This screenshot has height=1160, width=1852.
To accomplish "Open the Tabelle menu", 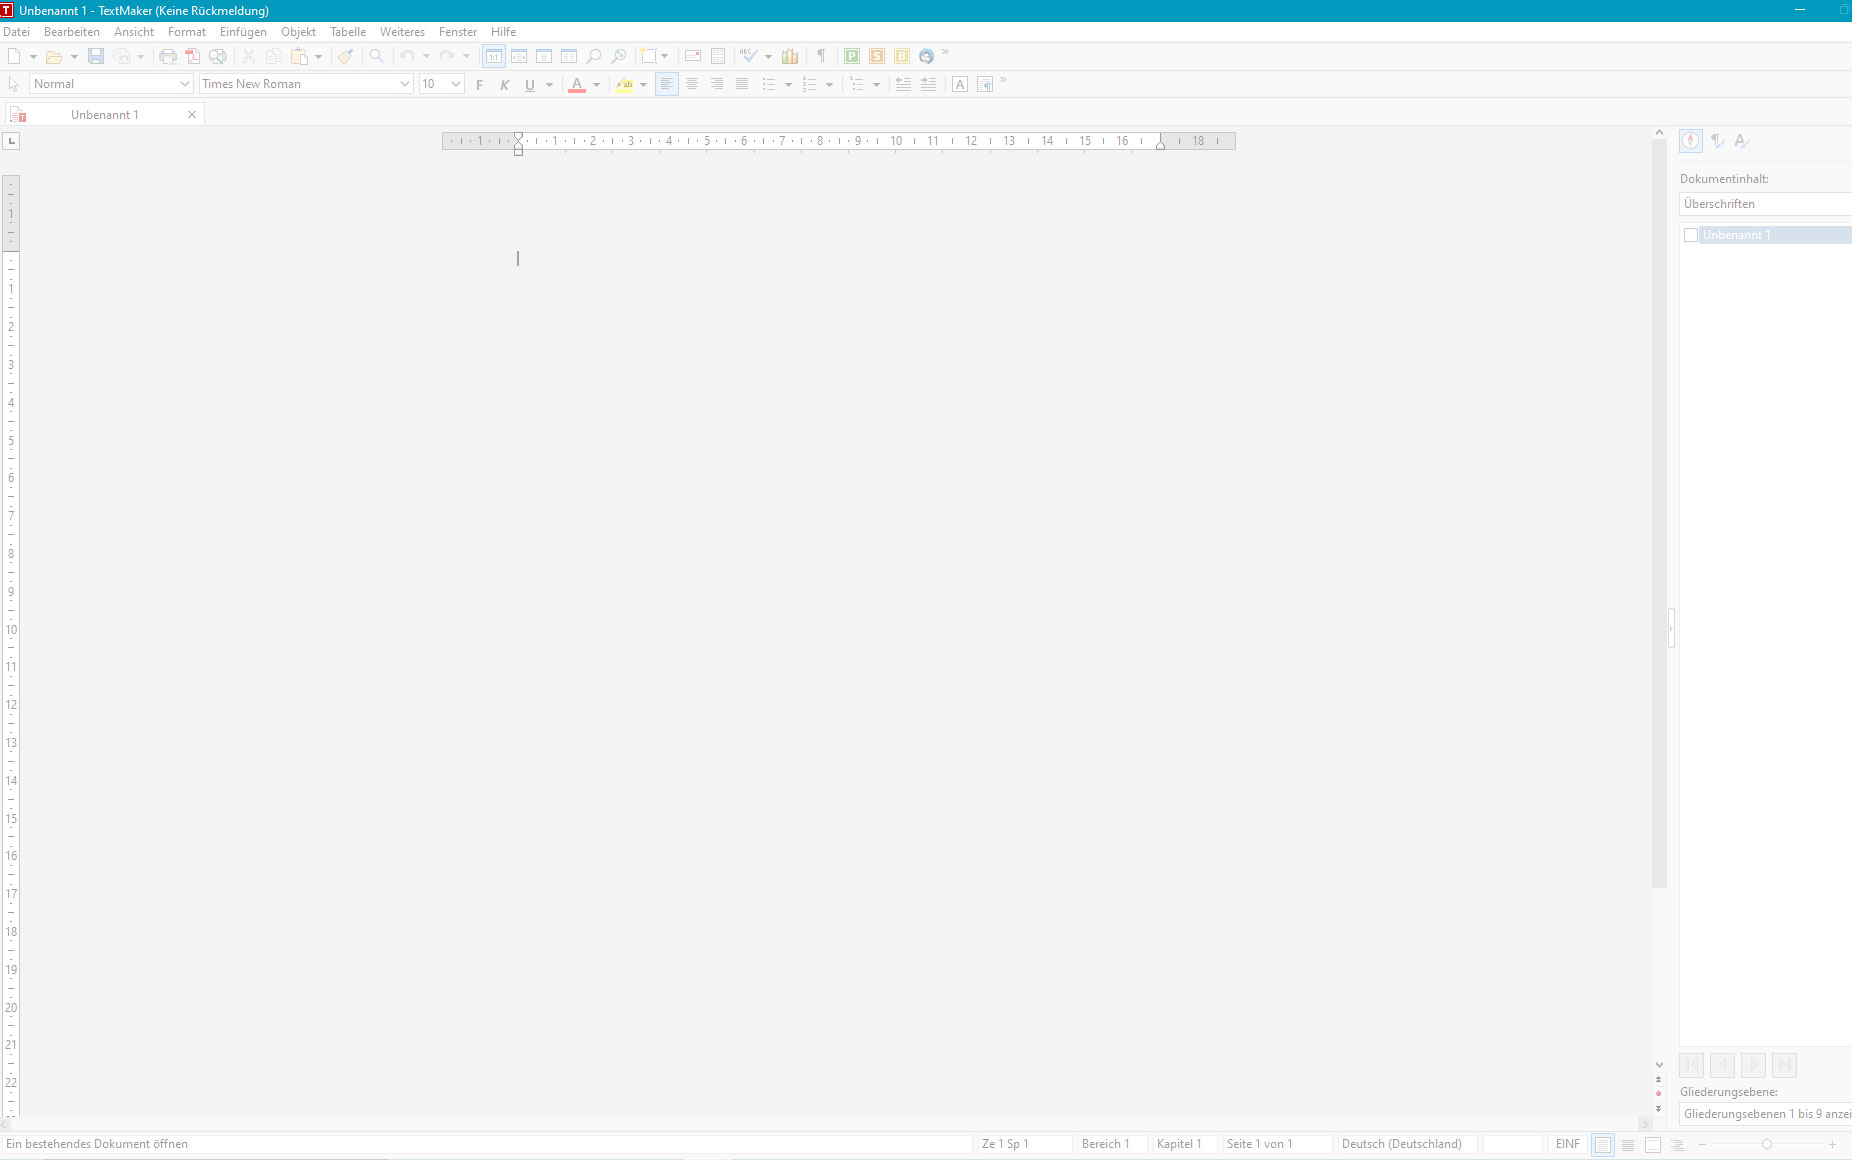I will tap(348, 32).
